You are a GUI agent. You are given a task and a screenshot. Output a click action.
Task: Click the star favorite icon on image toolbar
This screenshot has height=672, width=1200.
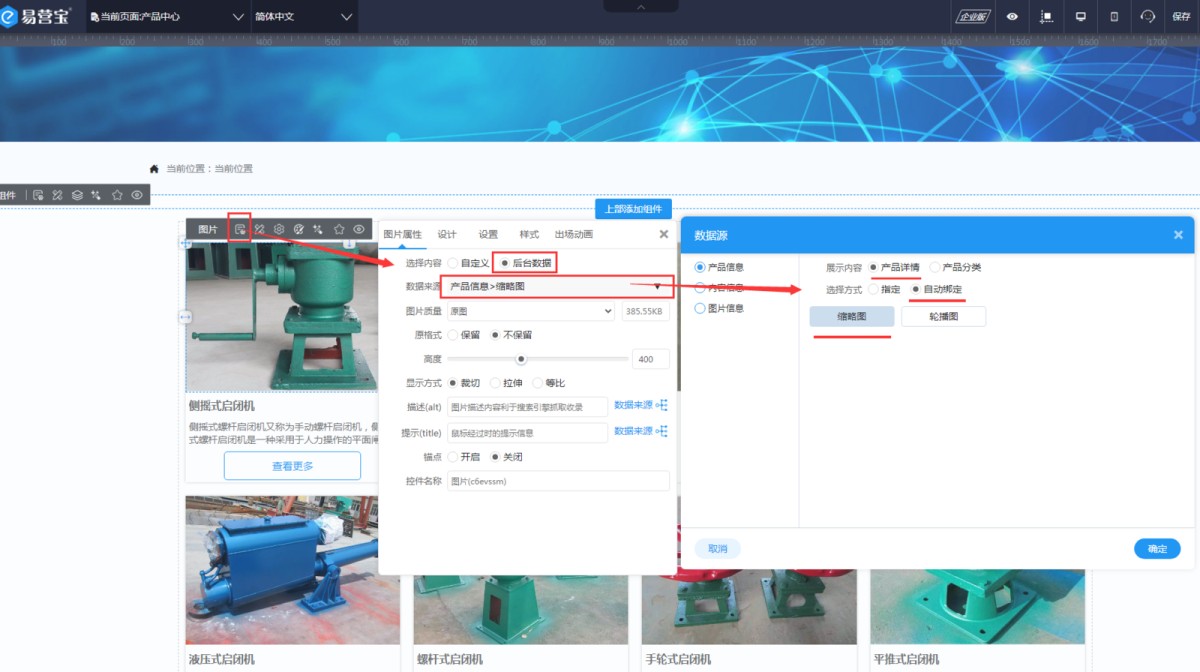coord(339,229)
